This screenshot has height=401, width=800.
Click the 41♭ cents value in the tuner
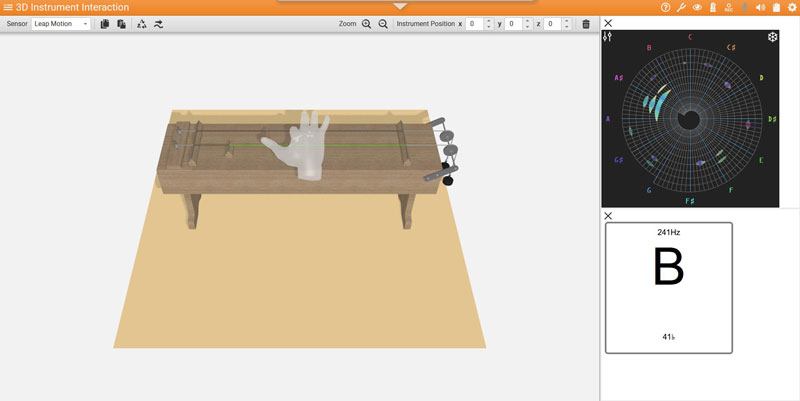pyautogui.click(x=668, y=337)
